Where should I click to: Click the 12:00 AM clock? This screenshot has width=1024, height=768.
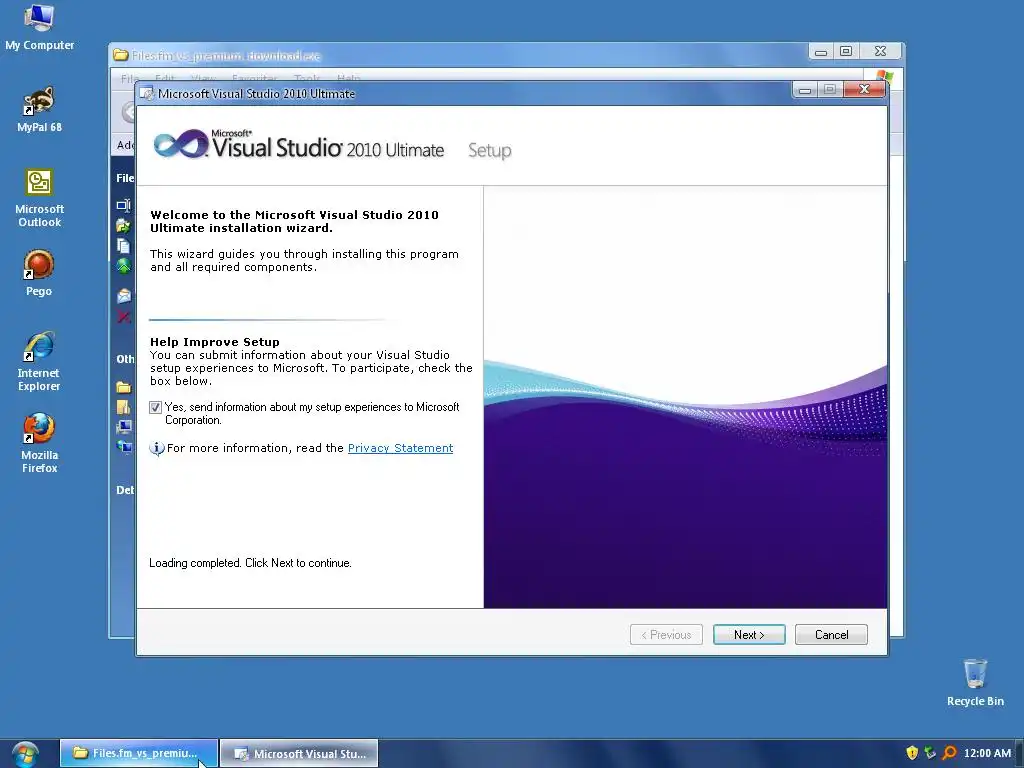[987, 754]
